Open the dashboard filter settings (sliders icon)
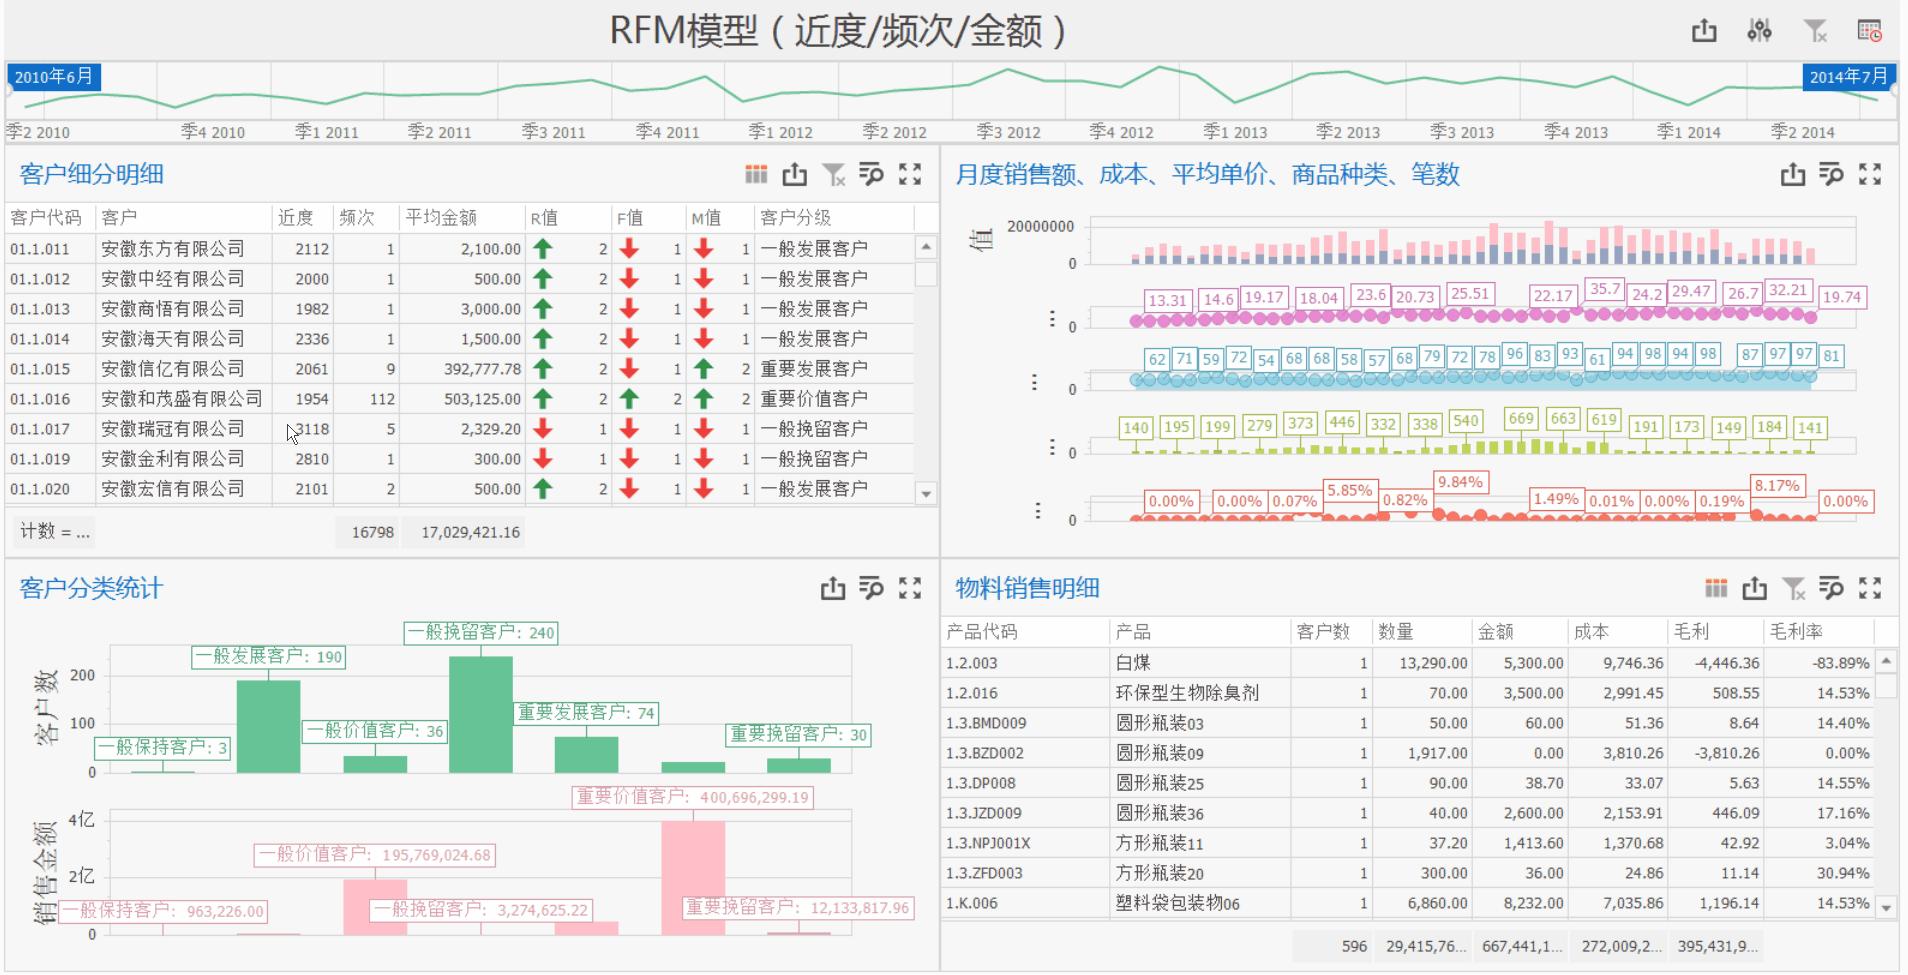1908x975 pixels. click(1761, 31)
